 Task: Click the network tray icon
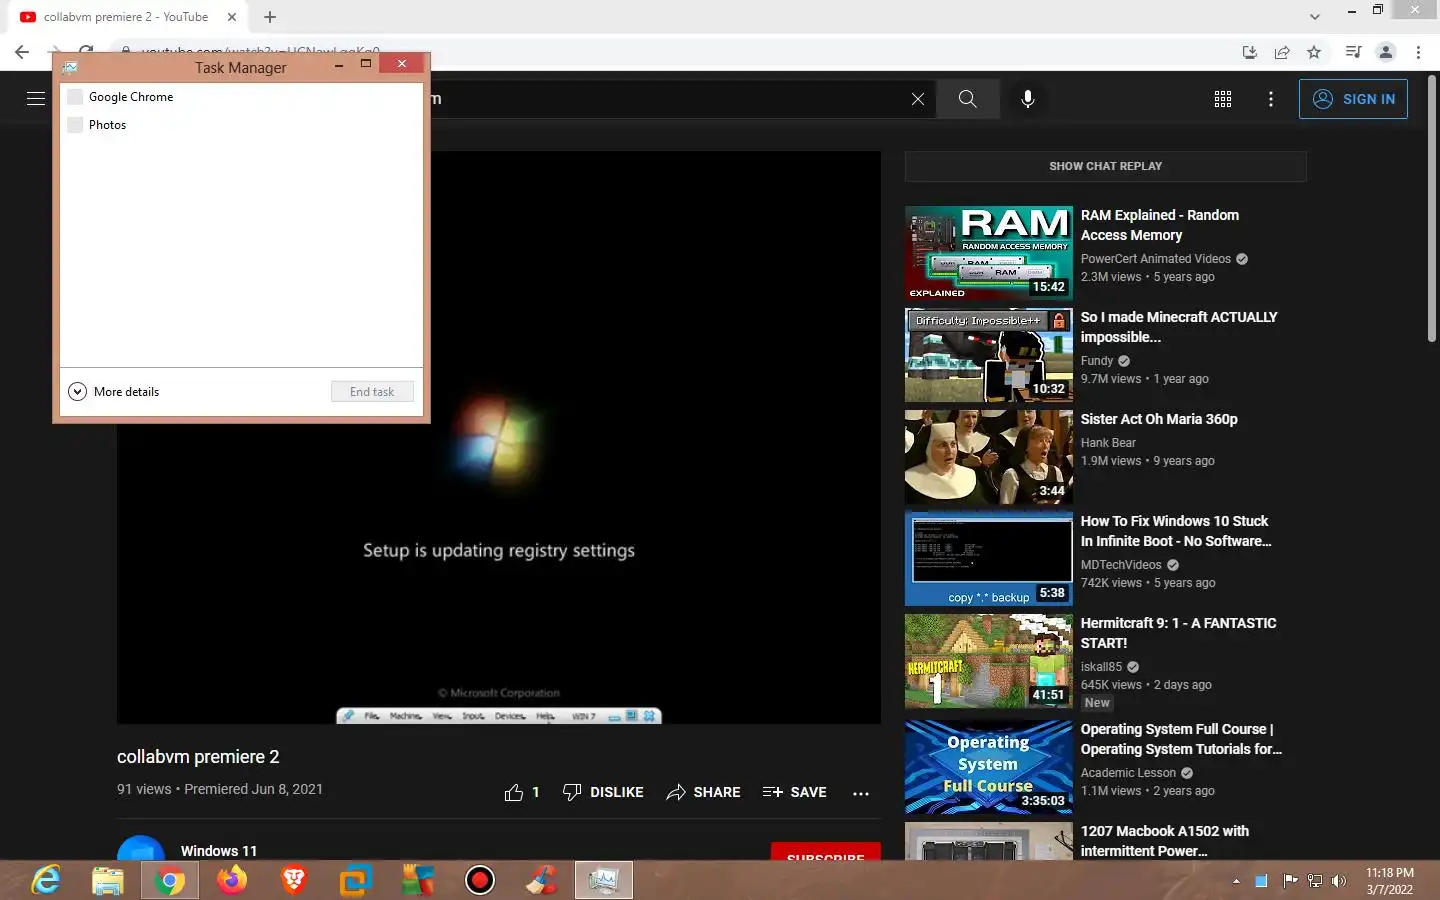coord(1315,881)
